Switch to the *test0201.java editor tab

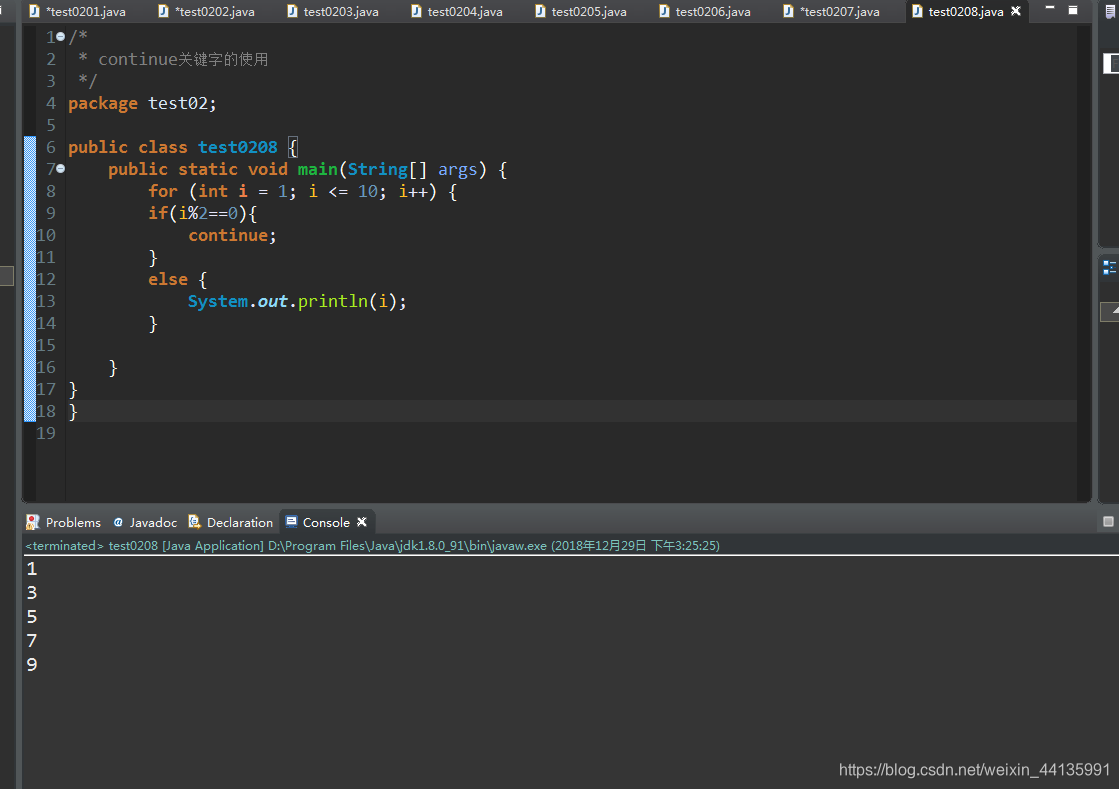(77, 11)
